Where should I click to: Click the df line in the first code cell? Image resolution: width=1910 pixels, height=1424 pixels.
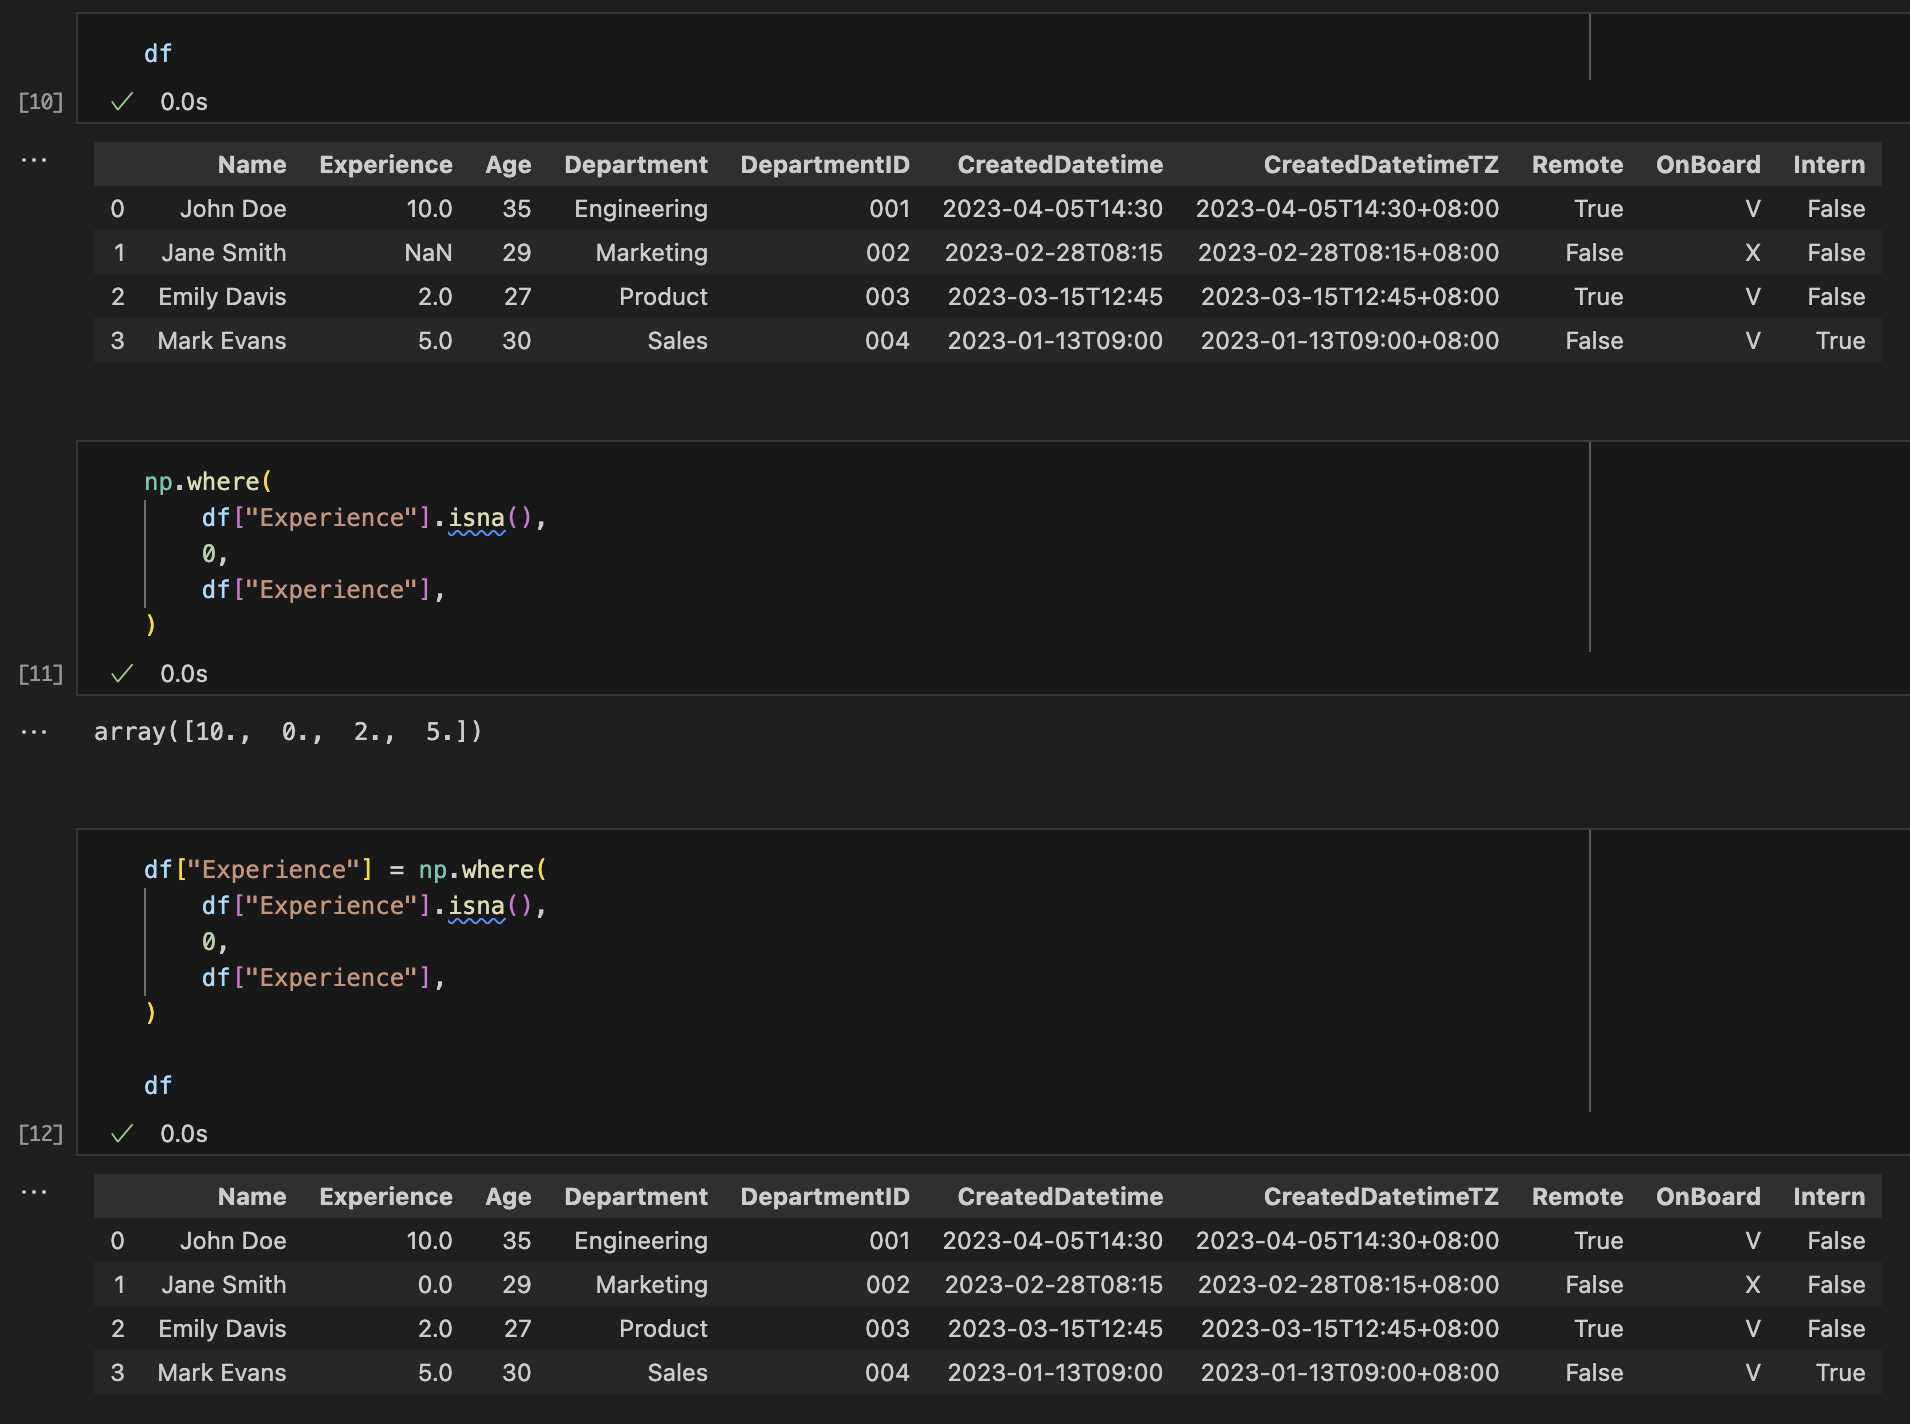(158, 53)
